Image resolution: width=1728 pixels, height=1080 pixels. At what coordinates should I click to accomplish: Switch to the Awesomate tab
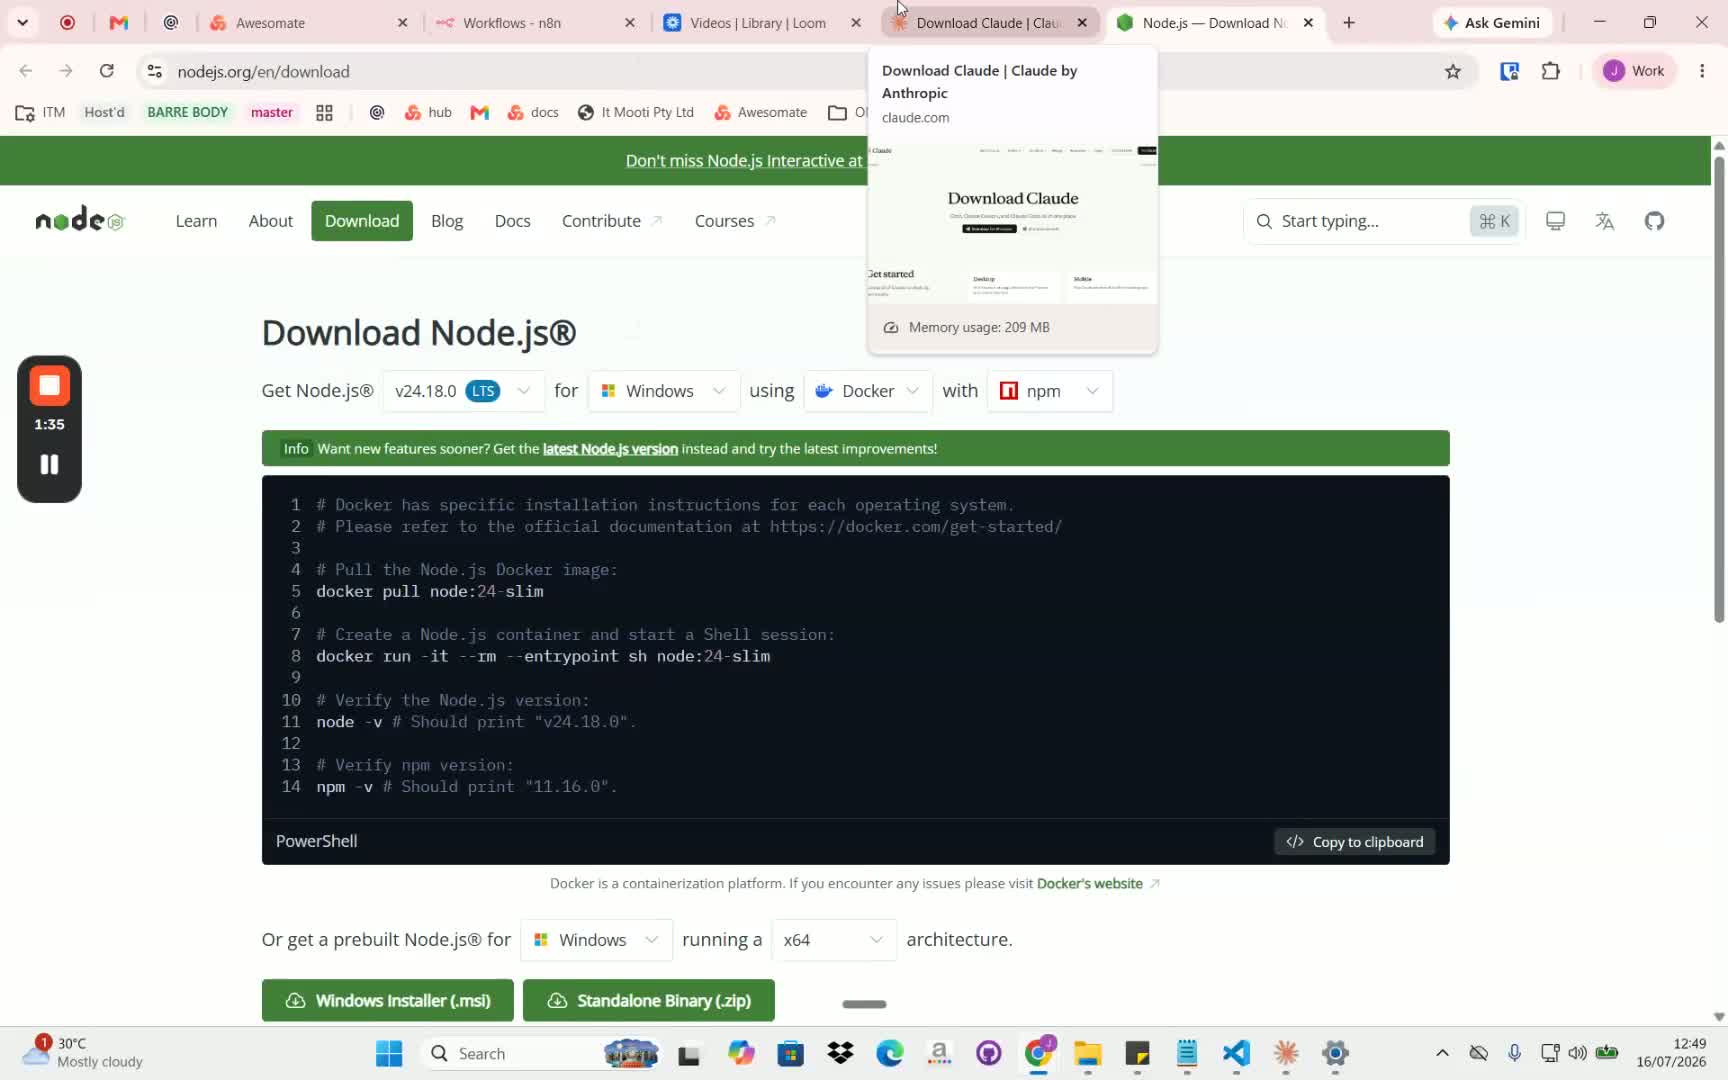point(309,22)
